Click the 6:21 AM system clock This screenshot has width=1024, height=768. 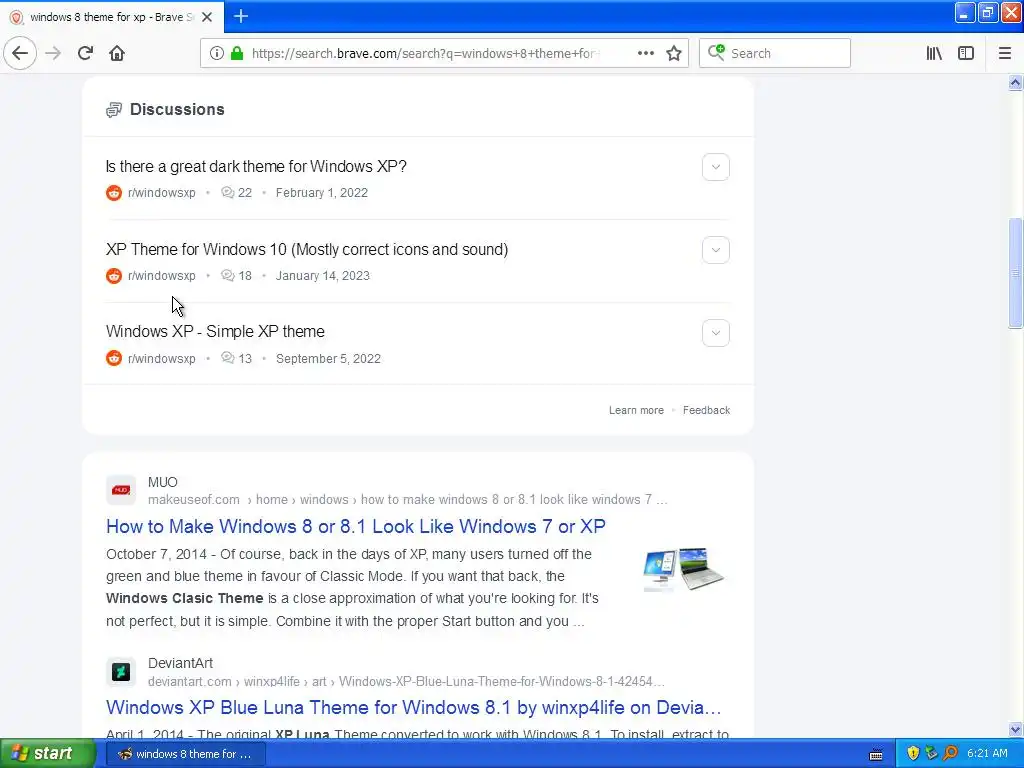click(x=987, y=754)
